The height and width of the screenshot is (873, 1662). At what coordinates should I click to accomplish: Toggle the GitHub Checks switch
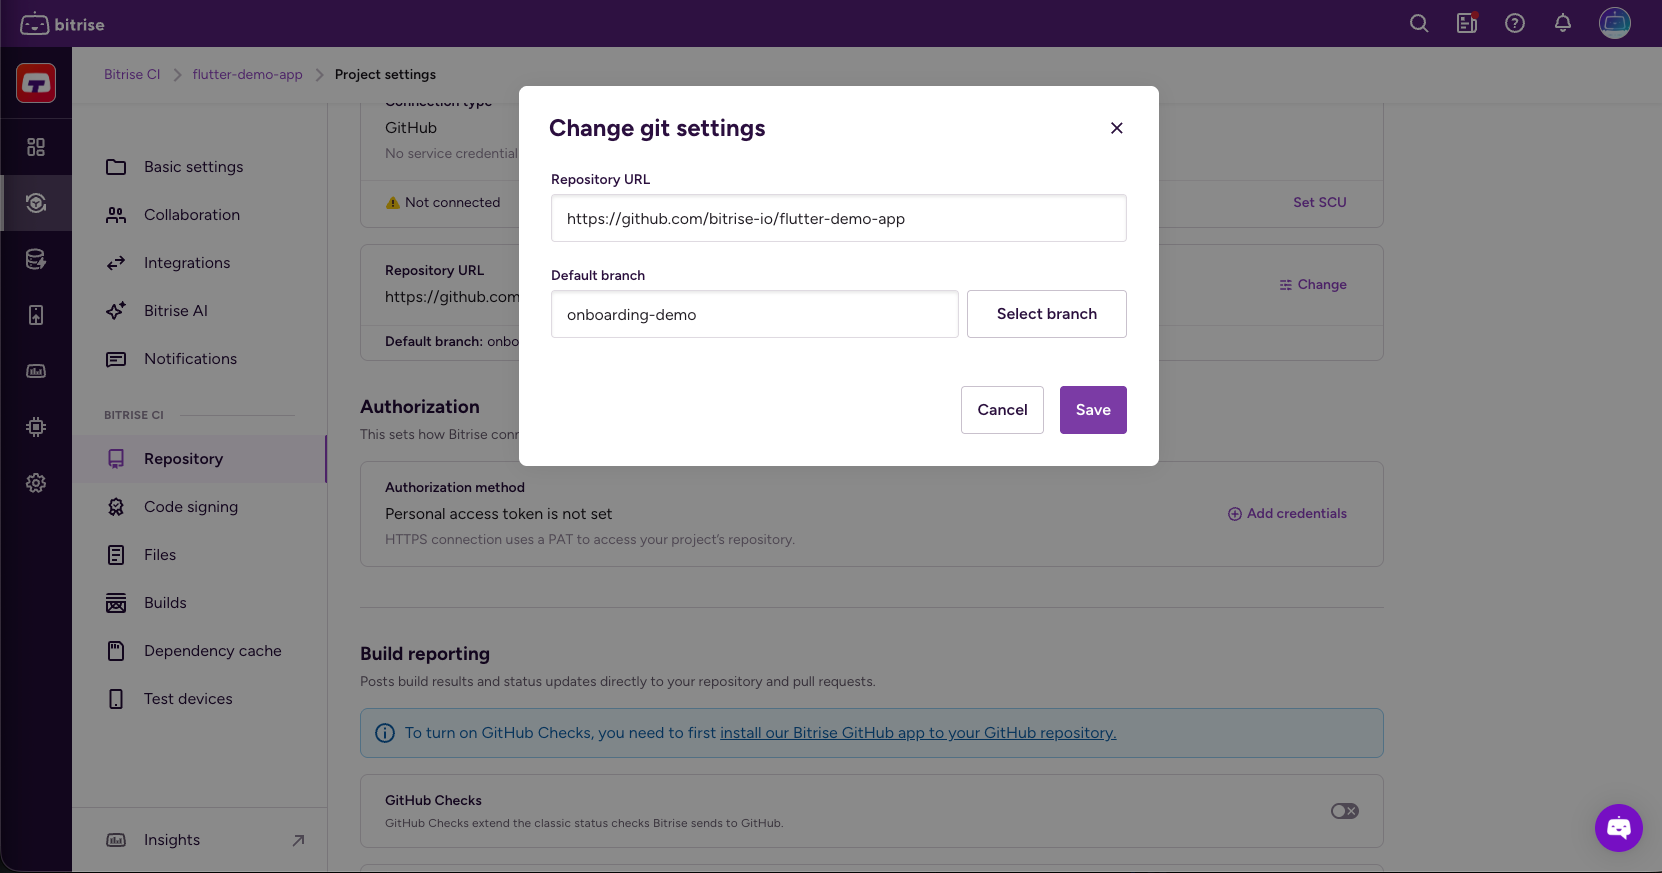pyautogui.click(x=1345, y=811)
